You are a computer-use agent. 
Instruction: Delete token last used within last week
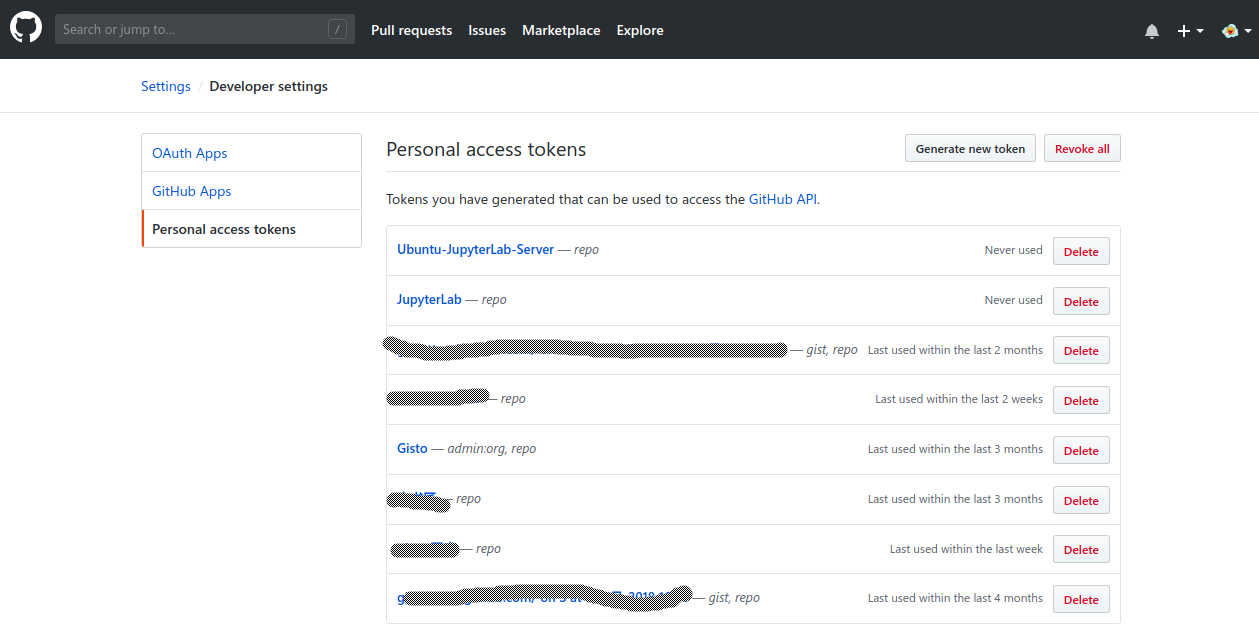(1081, 549)
